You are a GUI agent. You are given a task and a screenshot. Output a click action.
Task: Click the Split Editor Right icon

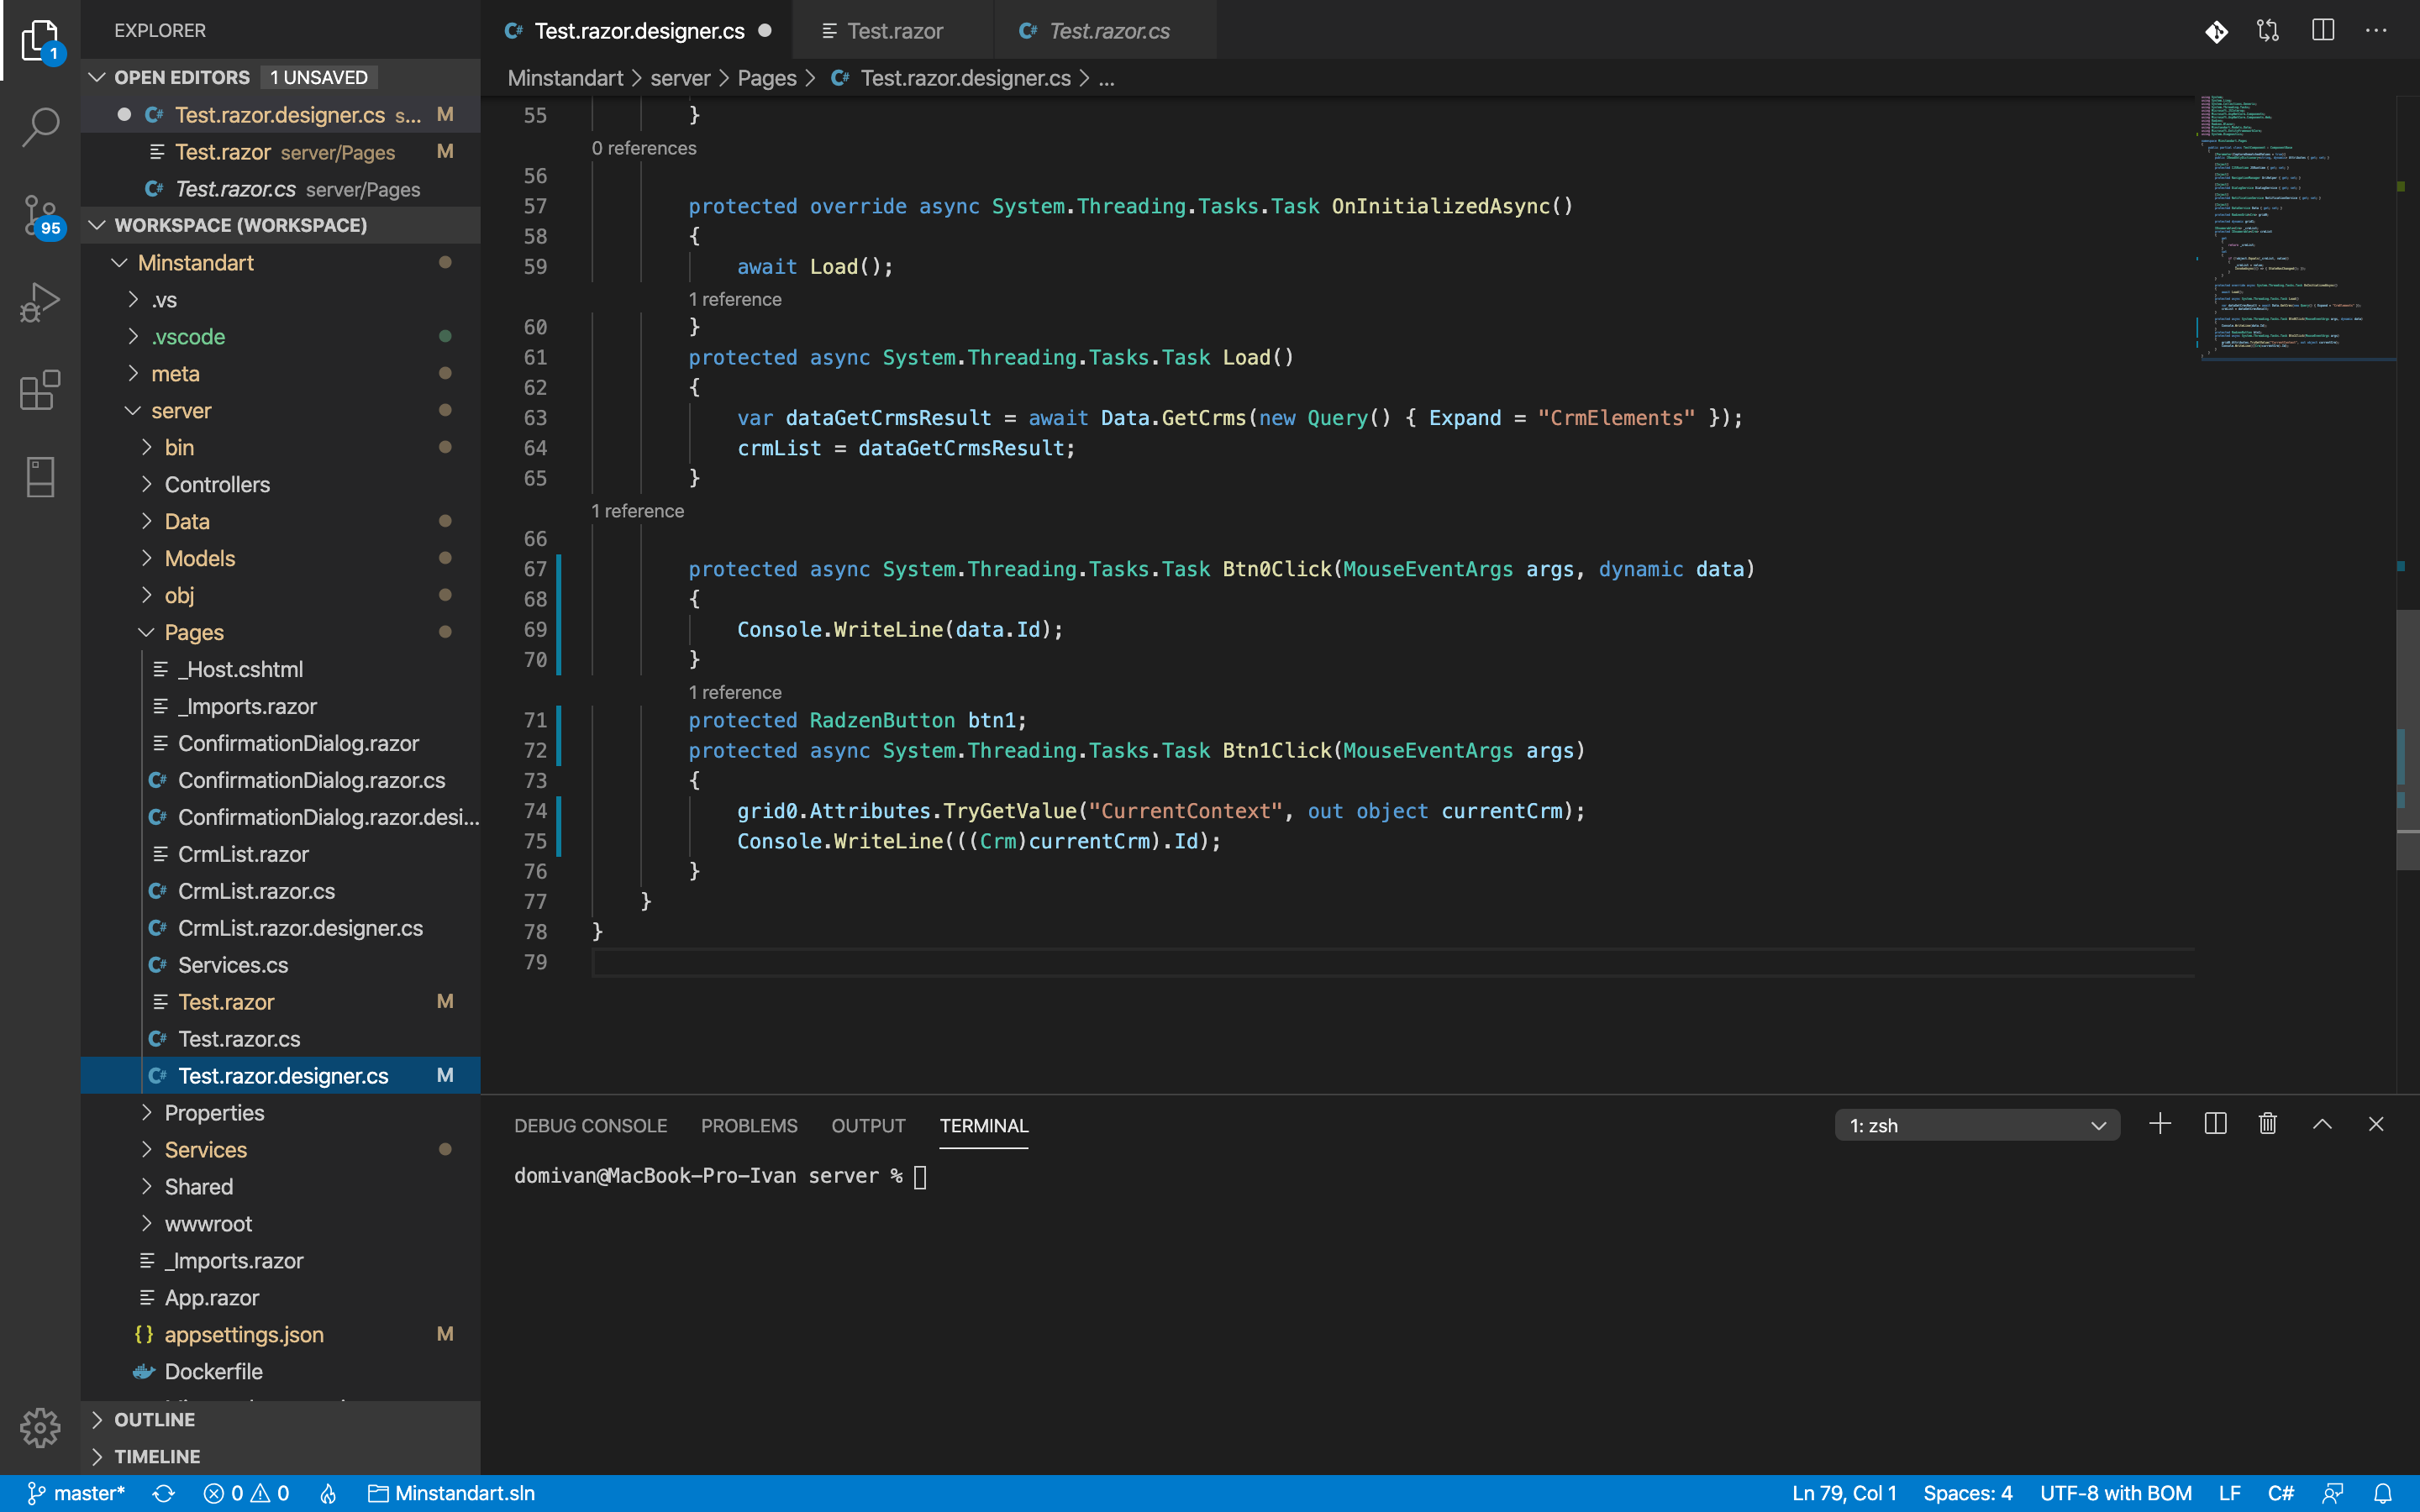point(2322,31)
